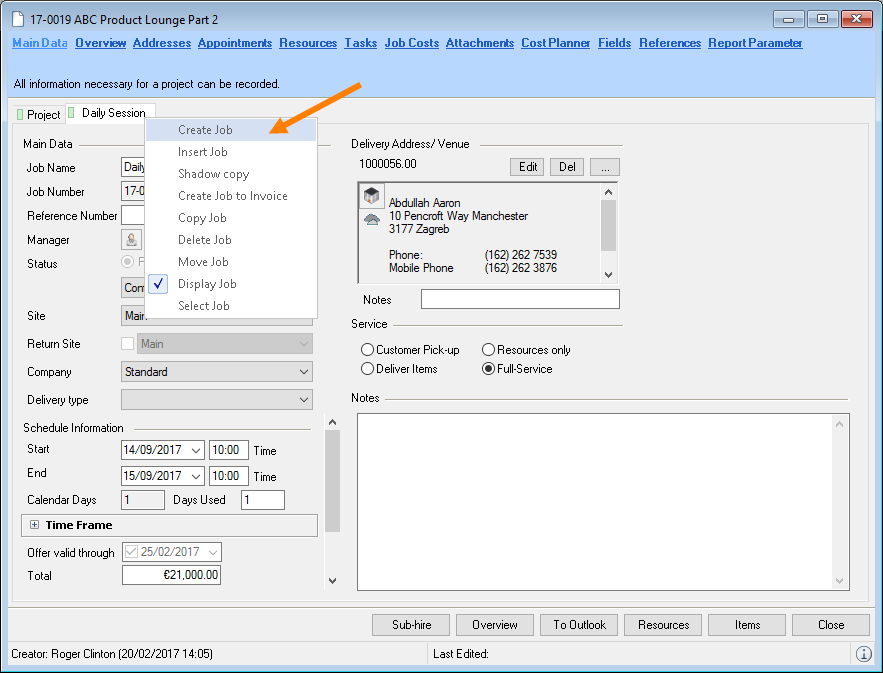883x673 pixels.
Task: Click the delivery address Notes input field
Action: pos(520,300)
